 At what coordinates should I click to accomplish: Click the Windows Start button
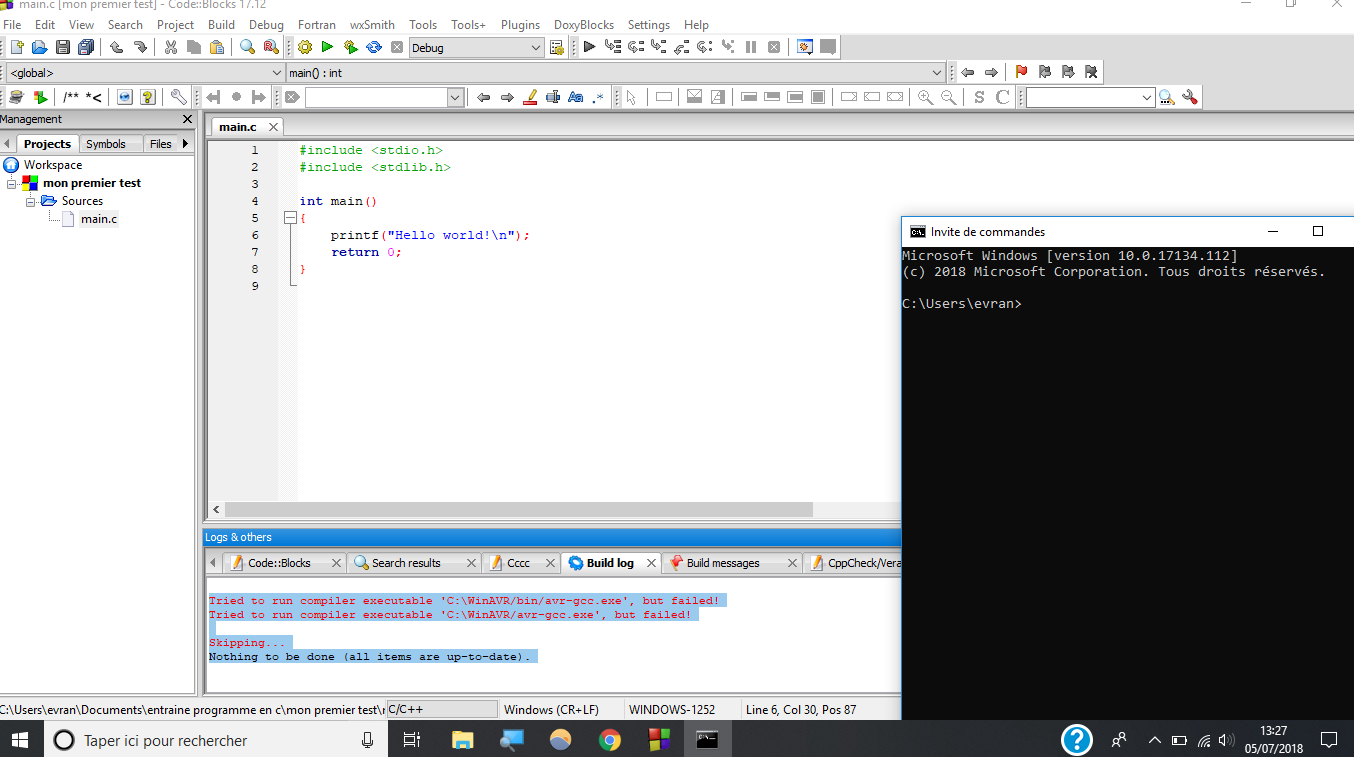20,740
